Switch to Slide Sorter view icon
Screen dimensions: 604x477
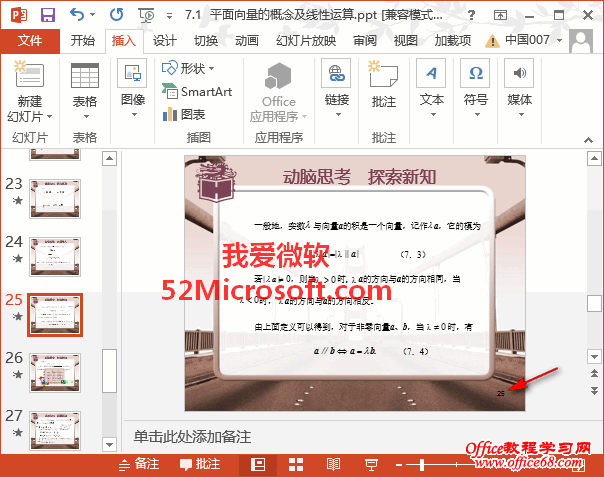click(296, 464)
